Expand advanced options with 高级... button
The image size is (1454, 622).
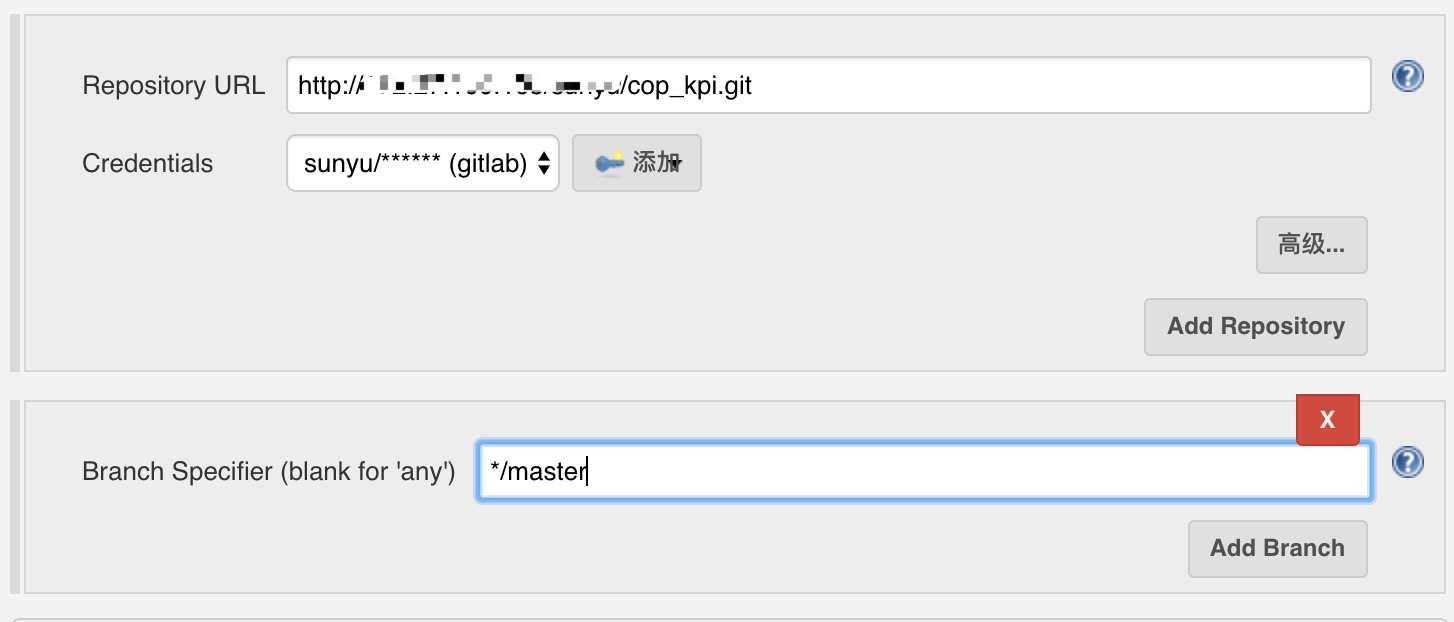(x=1311, y=245)
